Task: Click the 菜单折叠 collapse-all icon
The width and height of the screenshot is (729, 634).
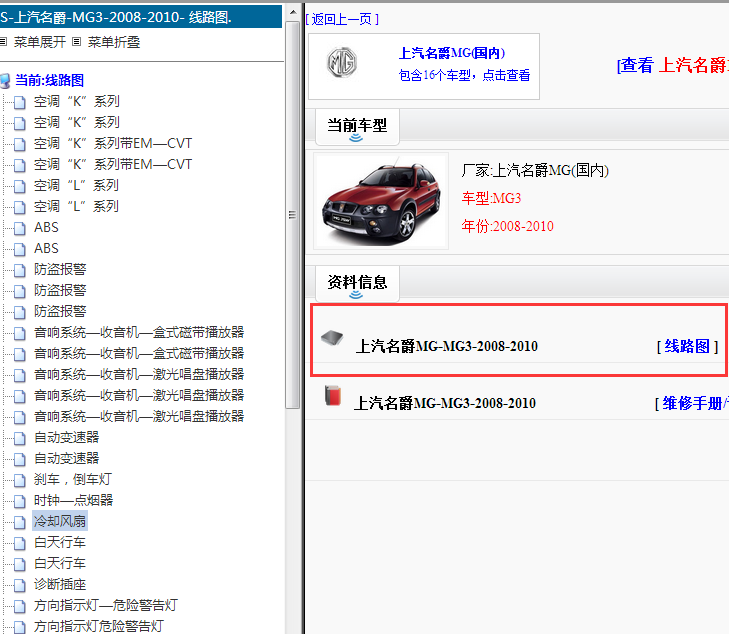Action: tap(77, 42)
